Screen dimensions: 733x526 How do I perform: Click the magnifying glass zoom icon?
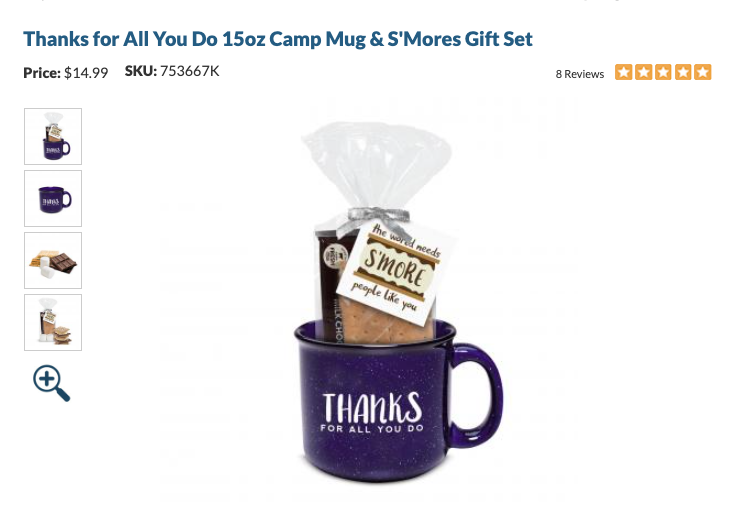click(51, 383)
